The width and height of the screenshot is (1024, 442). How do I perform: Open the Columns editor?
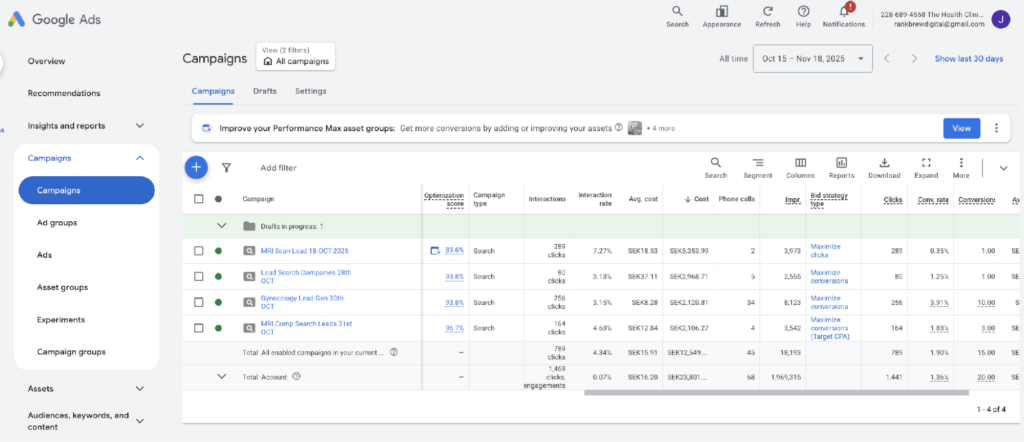click(800, 168)
